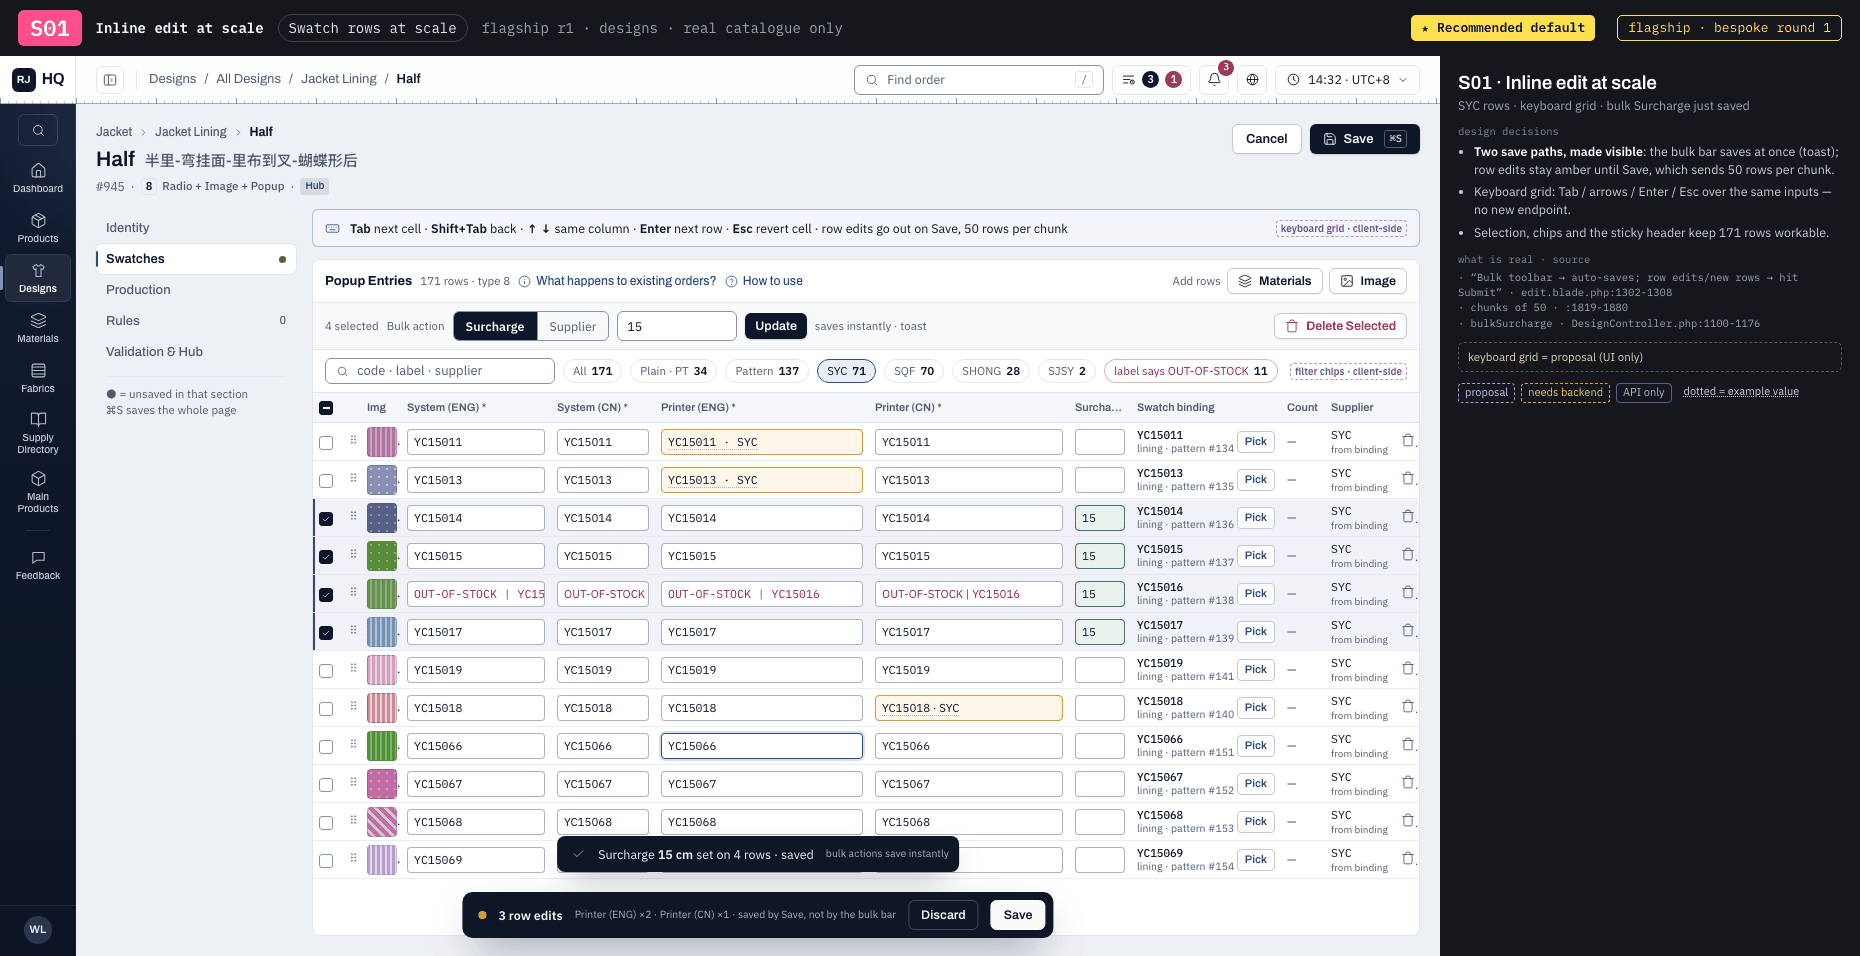Filter by Pattern 137 chip

pyautogui.click(x=767, y=371)
